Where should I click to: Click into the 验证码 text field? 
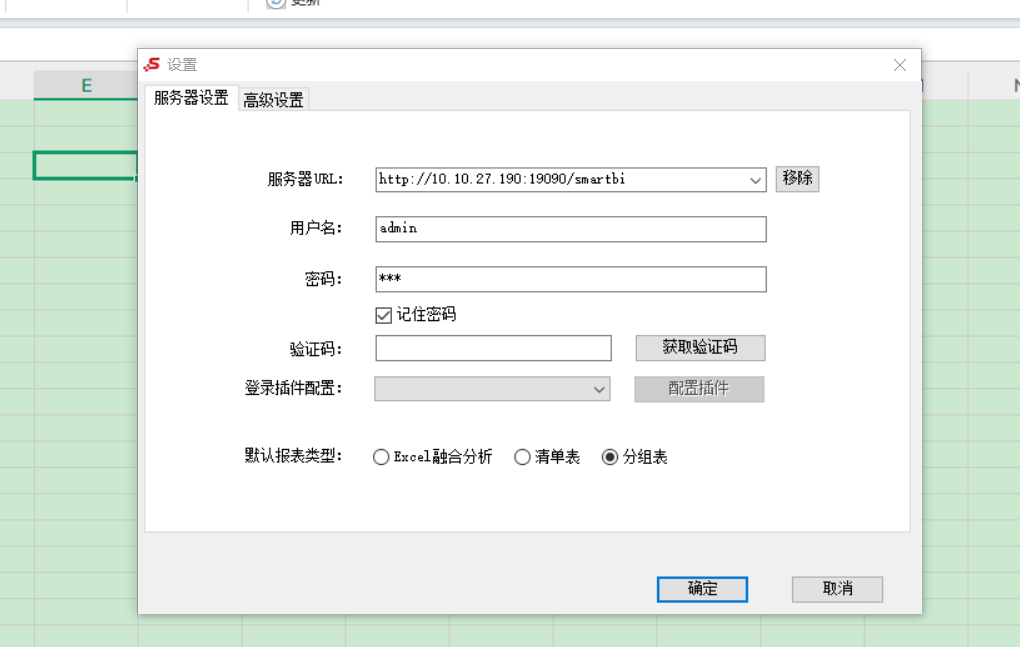tap(493, 348)
